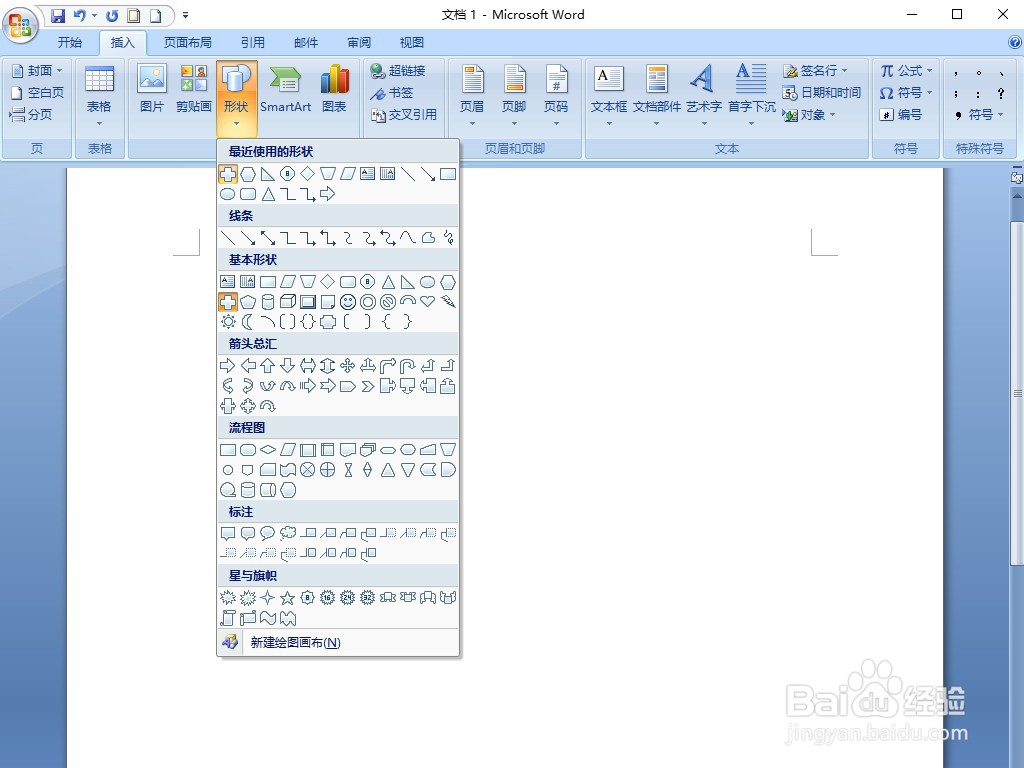Select the right arrow in block arrows
The image size is (1024, 768).
tap(228, 366)
